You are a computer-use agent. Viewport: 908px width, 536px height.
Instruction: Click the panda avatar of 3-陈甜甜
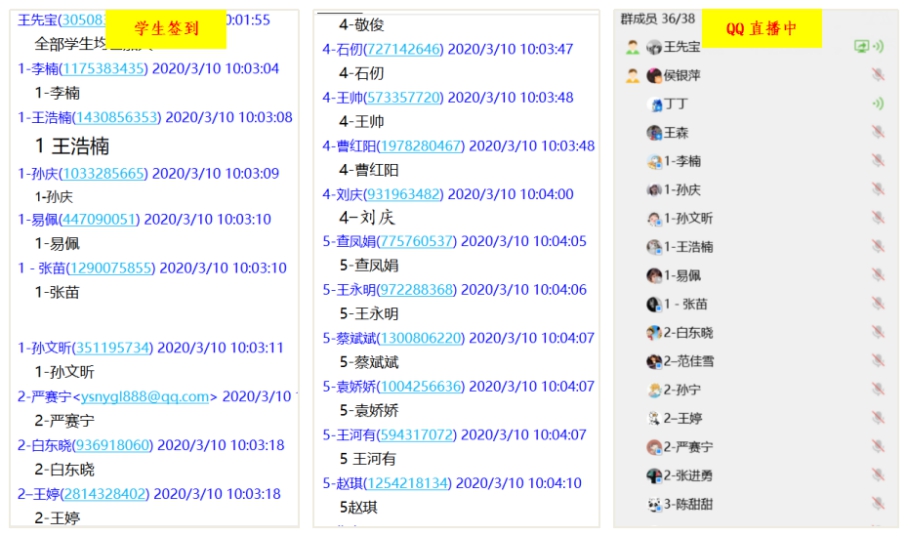coord(654,505)
